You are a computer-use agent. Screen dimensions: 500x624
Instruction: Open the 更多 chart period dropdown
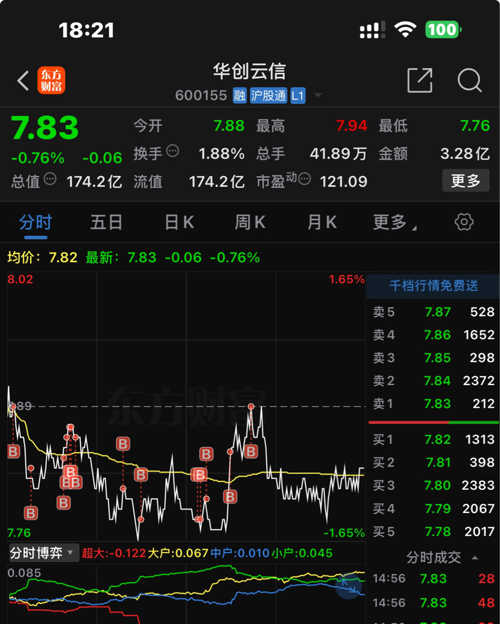(x=395, y=222)
